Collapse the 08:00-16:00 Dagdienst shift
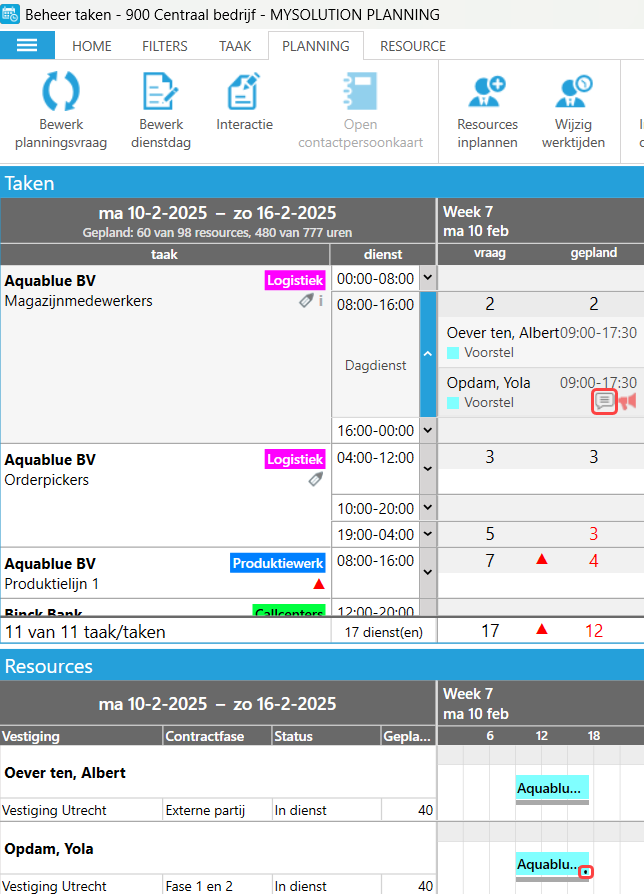 click(x=428, y=353)
